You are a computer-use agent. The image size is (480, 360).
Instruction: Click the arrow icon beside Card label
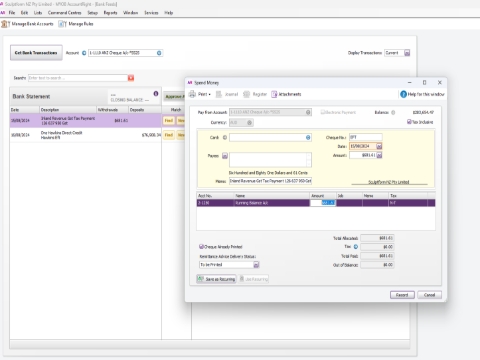(x=225, y=137)
